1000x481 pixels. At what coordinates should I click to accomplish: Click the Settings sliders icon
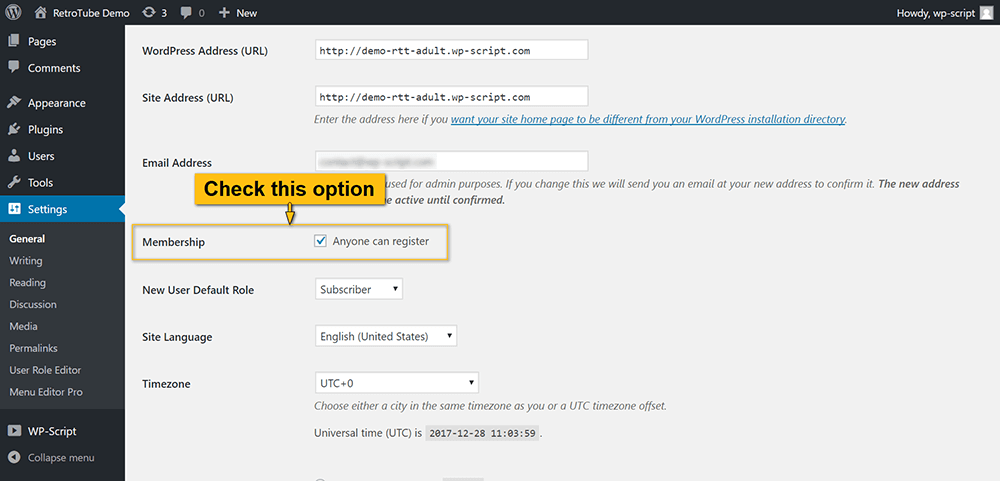pos(14,209)
